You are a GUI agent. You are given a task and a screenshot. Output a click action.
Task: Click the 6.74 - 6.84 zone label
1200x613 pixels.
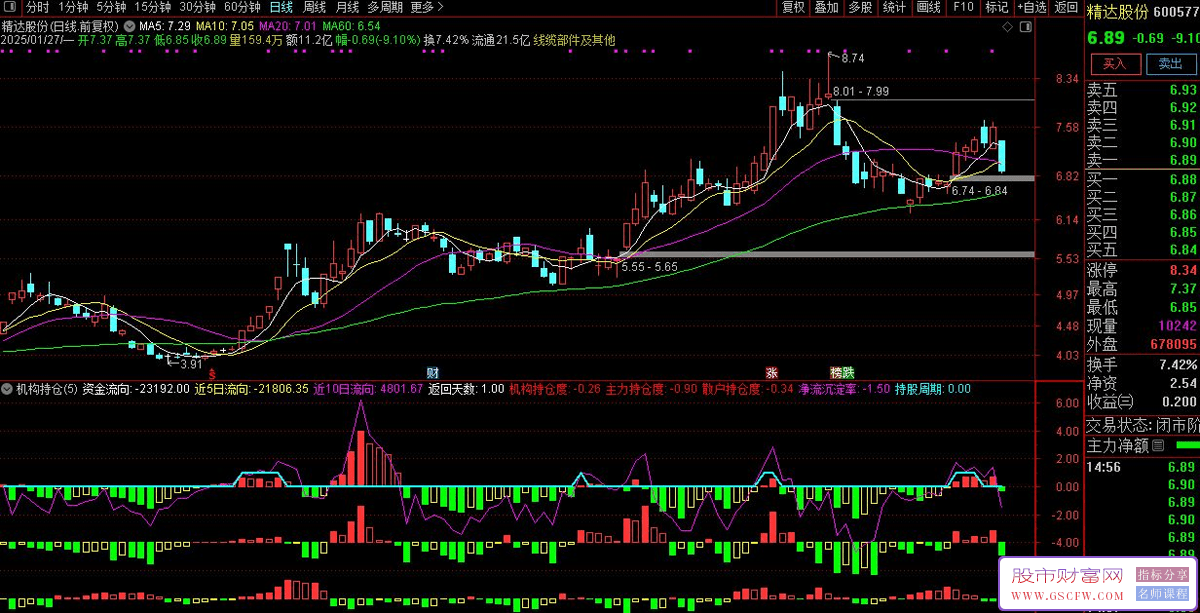pyautogui.click(x=979, y=190)
